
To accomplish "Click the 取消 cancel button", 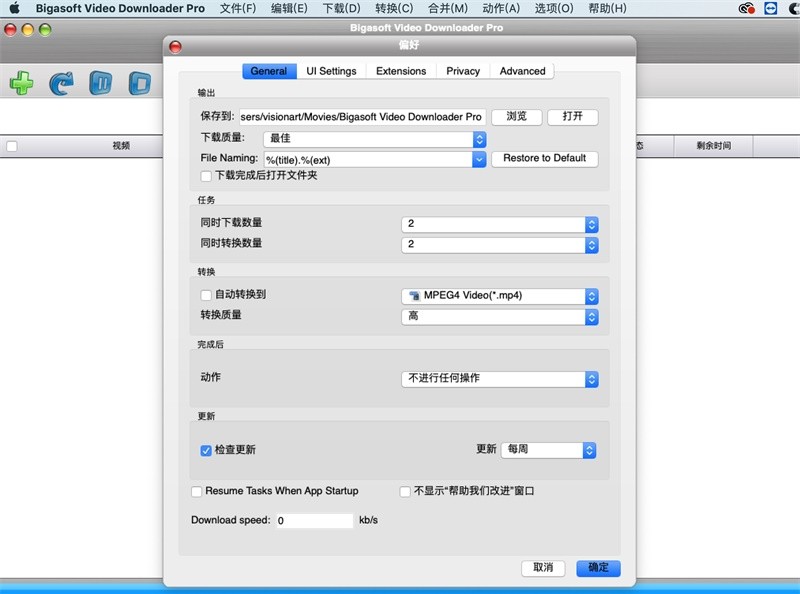I will (x=543, y=567).
